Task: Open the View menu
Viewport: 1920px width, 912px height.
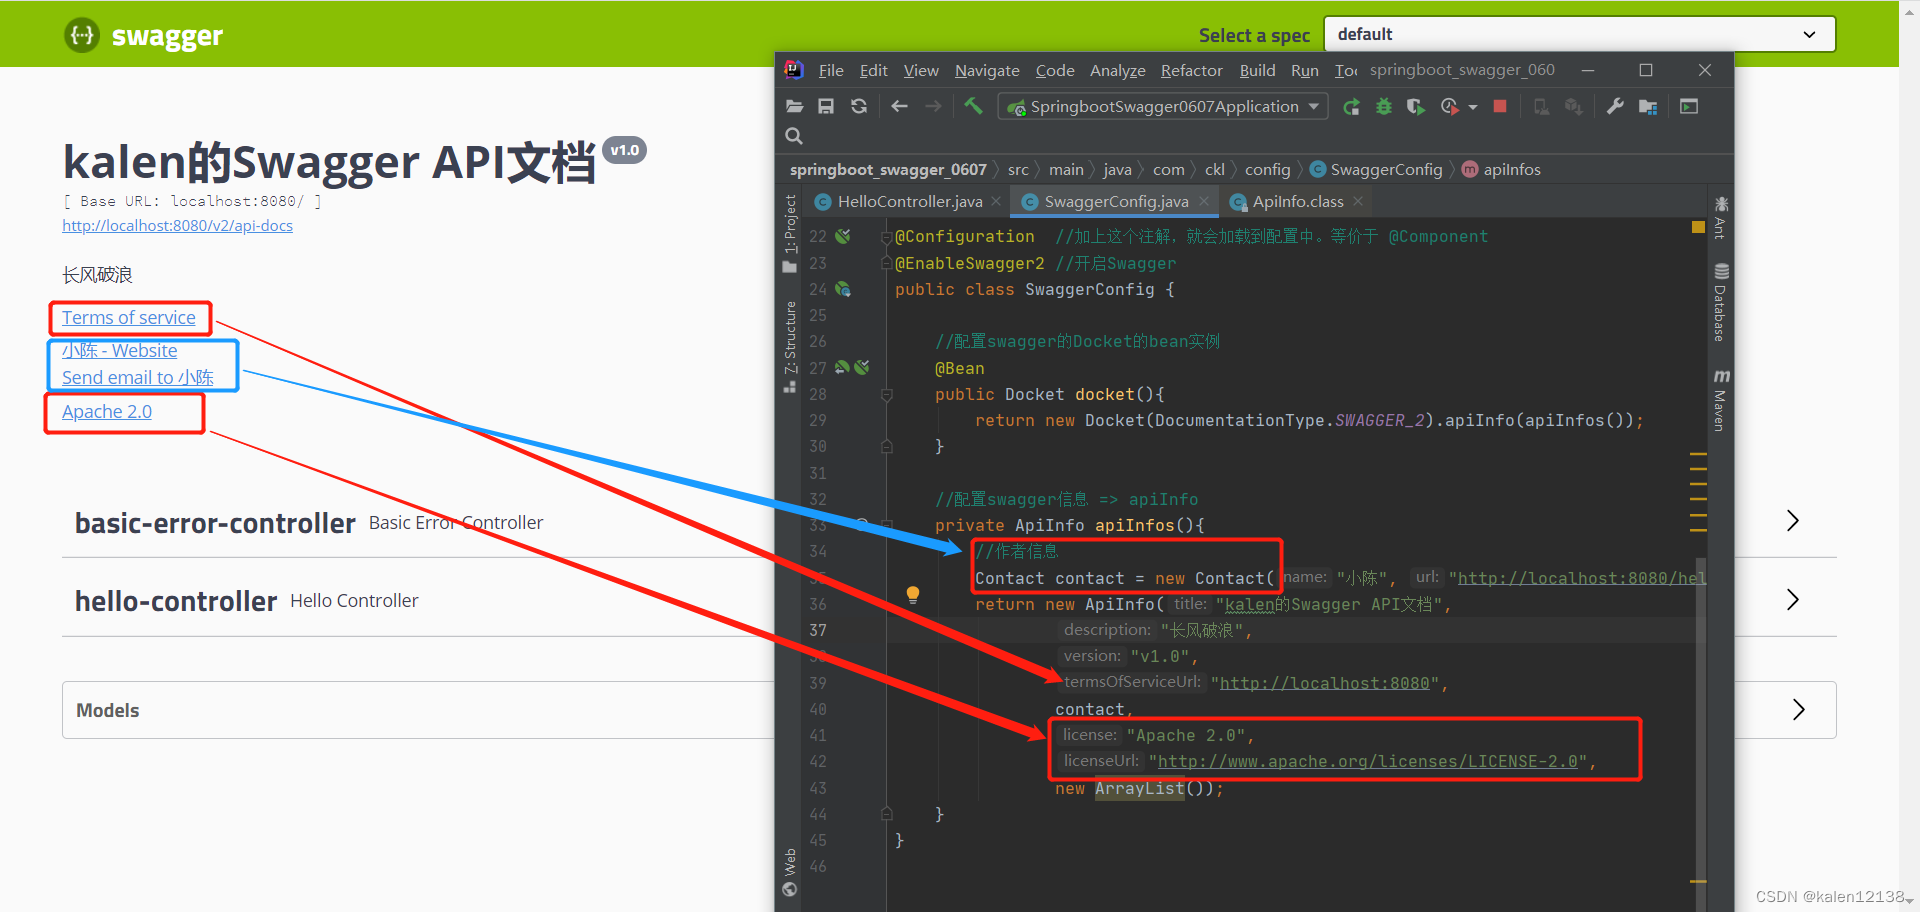Action: pos(921,70)
